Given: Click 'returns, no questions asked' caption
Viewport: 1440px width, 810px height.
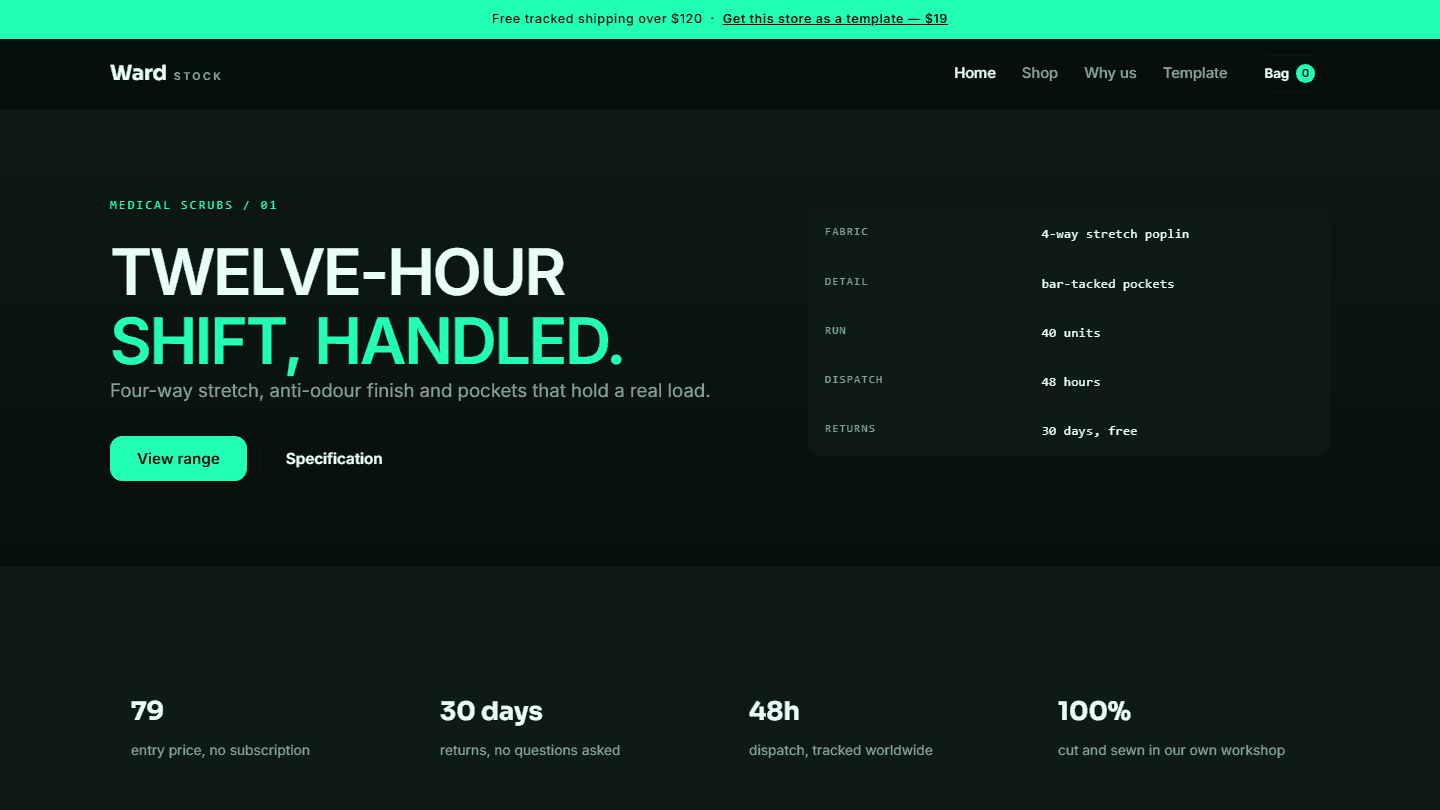Looking at the screenshot, I should 530,750.
